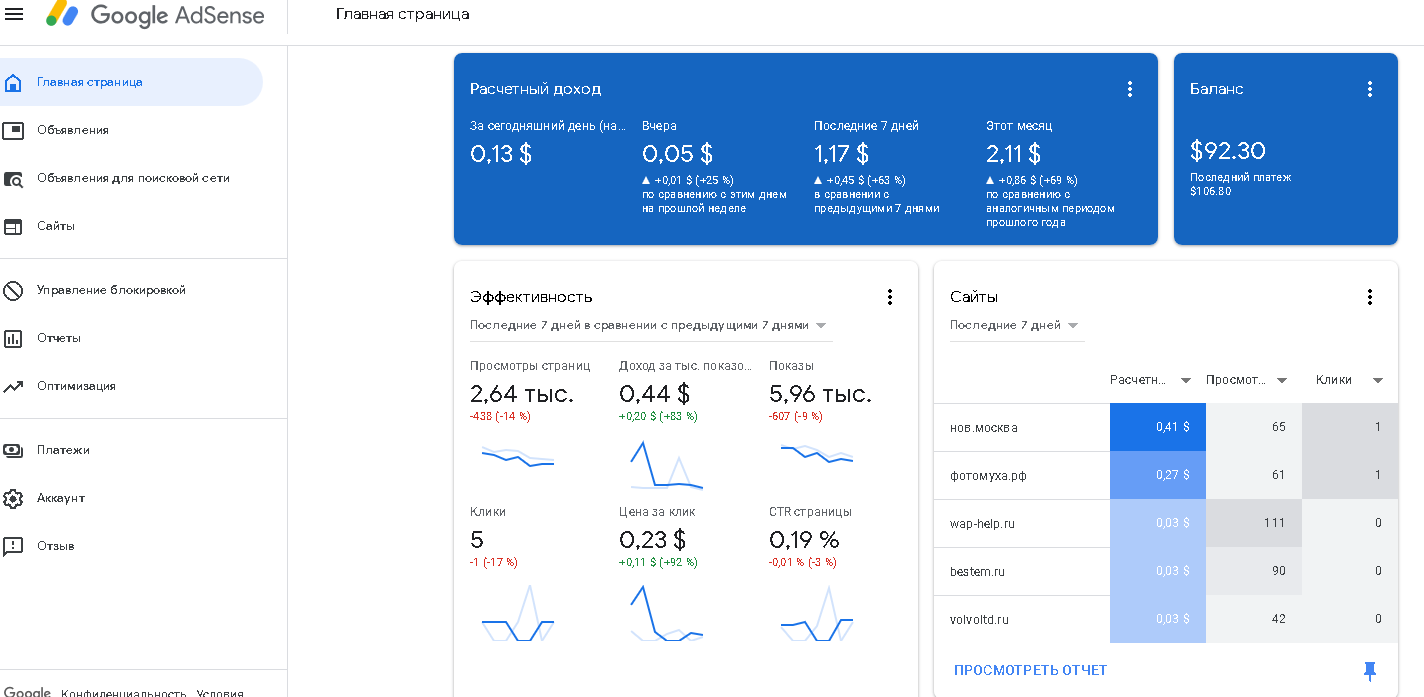This screenshot has height=697, width=1424.
Task: Click the фотомуха.рф site row
Action: point(1166,475)
